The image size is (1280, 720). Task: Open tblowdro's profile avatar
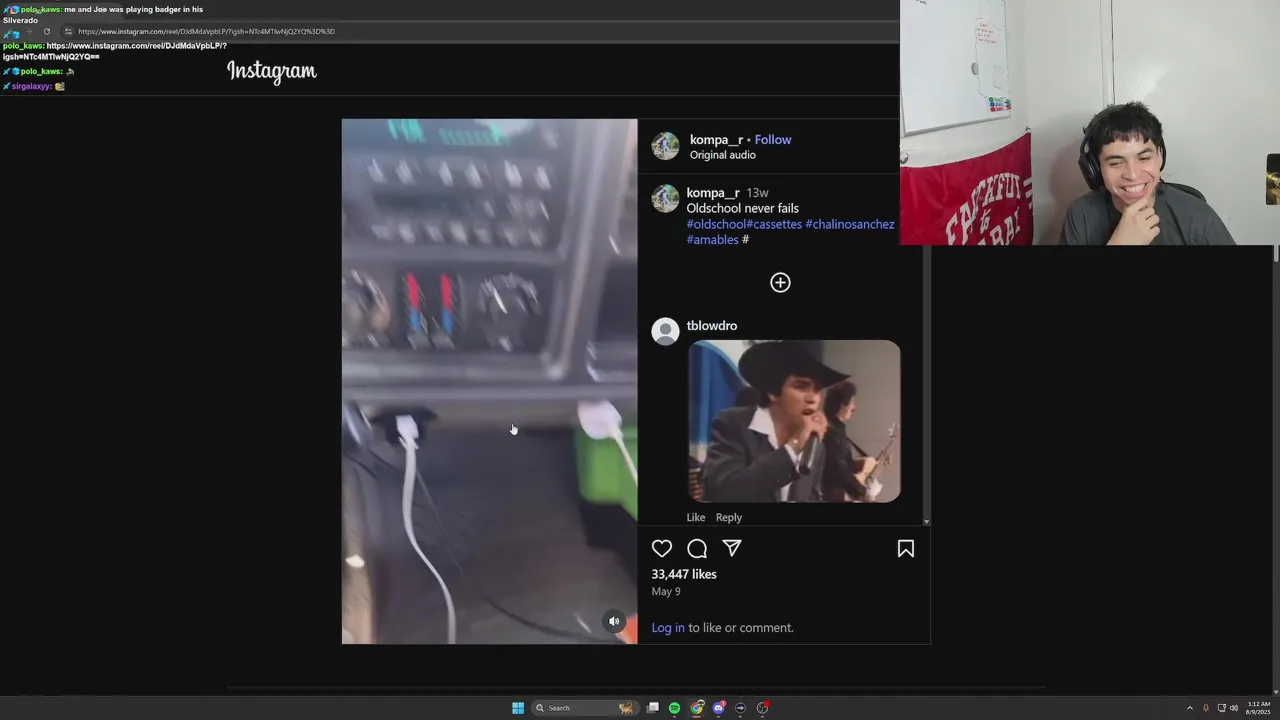[665, 331]
